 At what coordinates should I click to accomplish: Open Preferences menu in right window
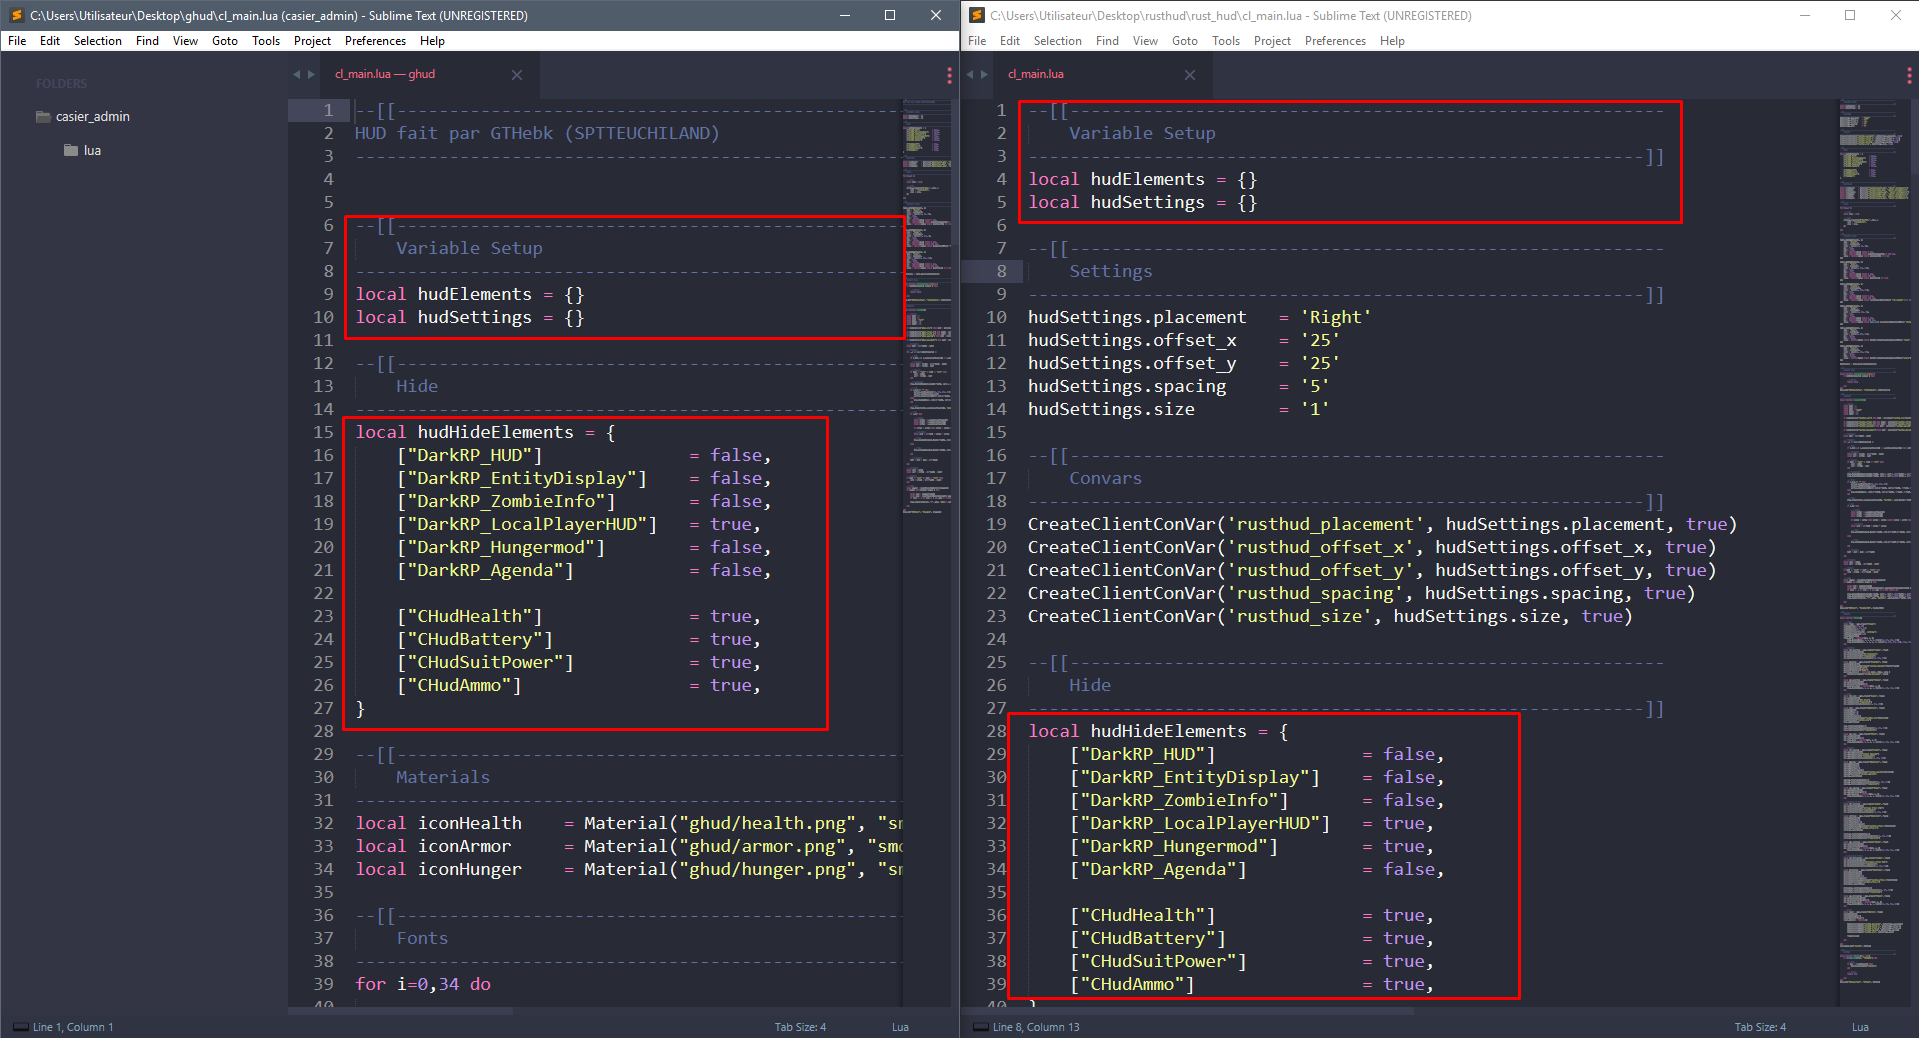[1335, 41]
